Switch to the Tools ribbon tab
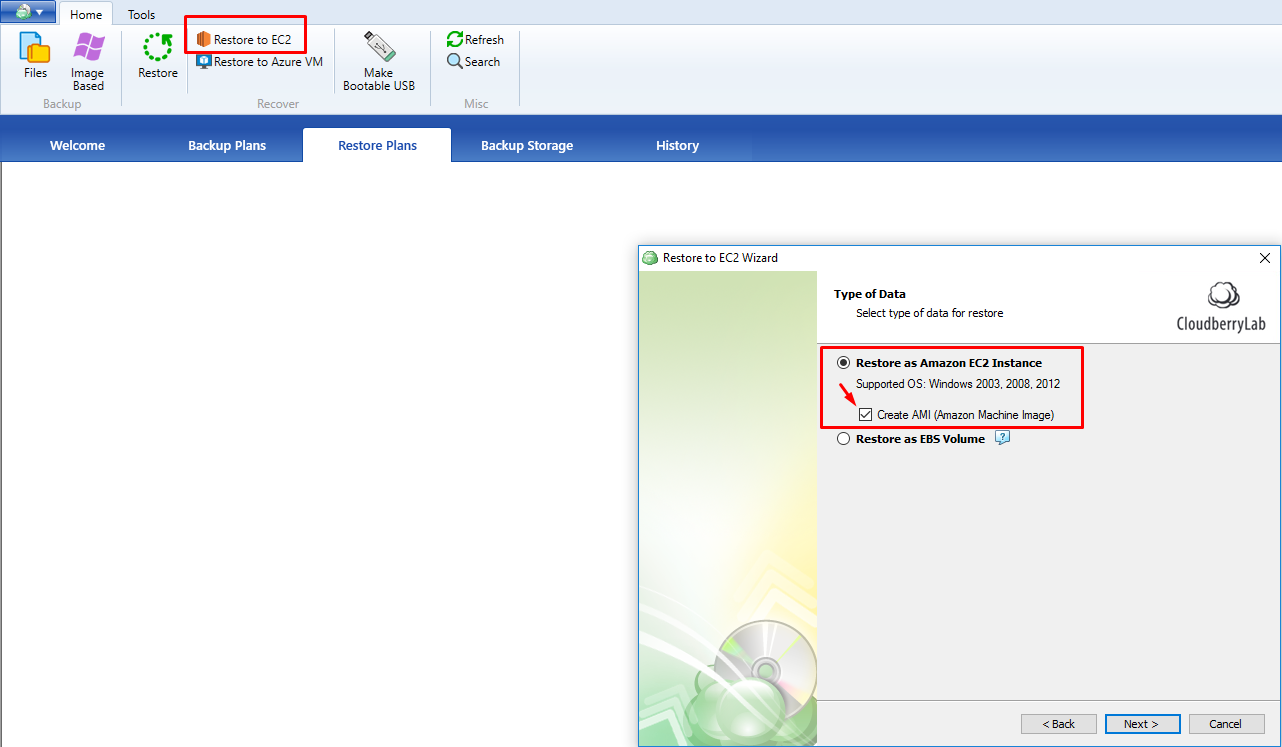Image resolution: width=1282 pixels, height=747 pixels. point(141,15)
